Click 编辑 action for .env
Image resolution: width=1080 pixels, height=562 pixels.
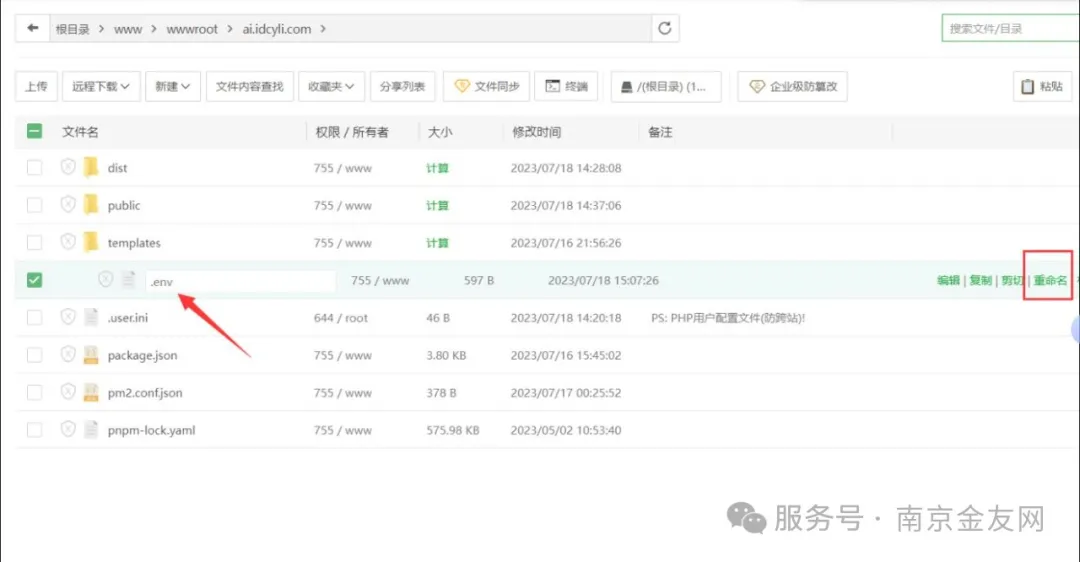click(948, 280)
